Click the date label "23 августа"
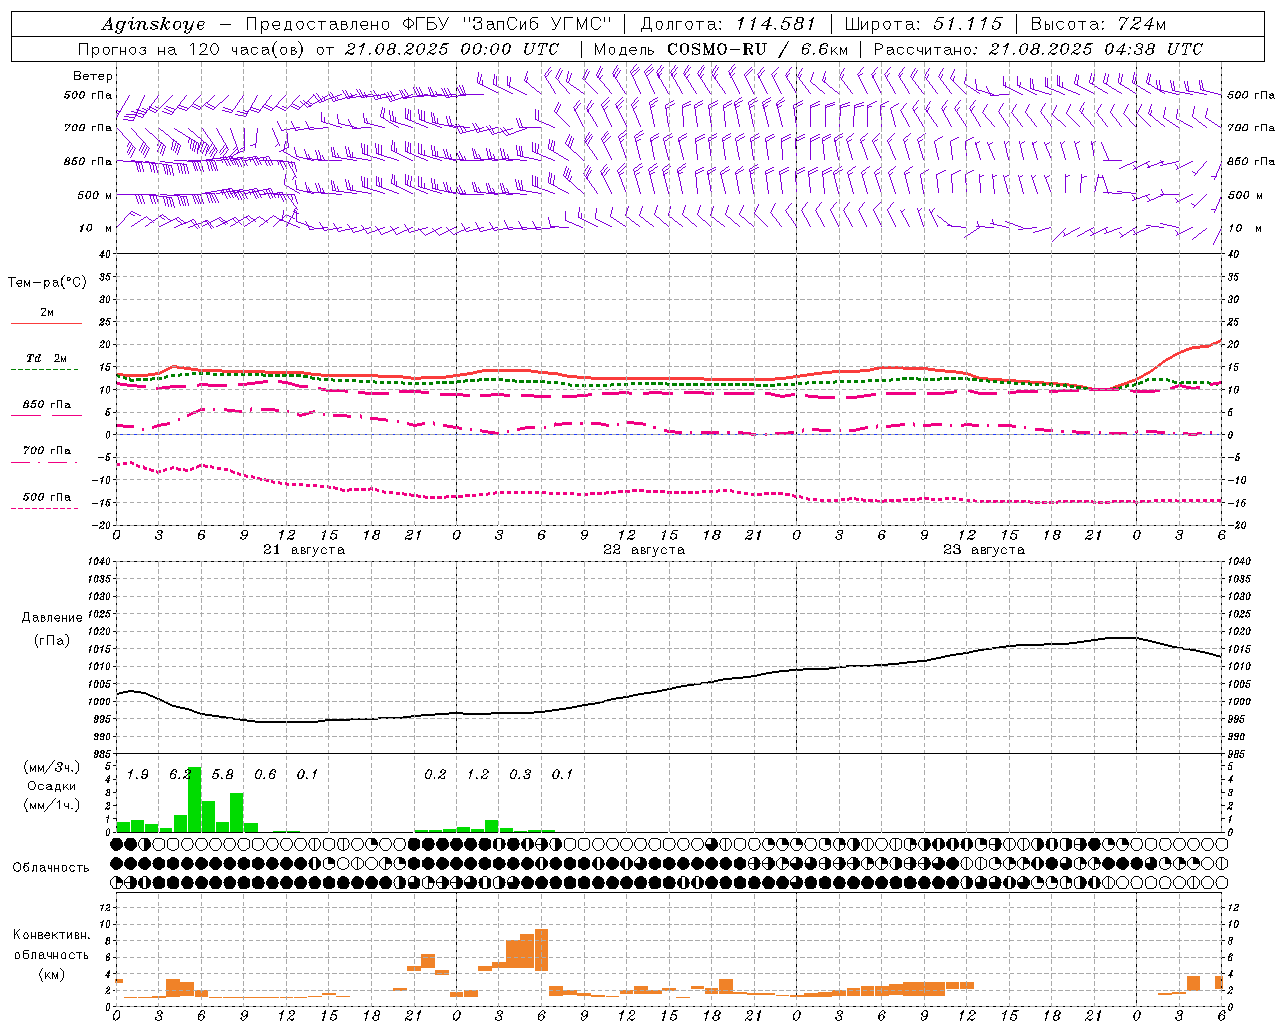This screenshot has width=1280, height=1024. [x=984, y=550]
